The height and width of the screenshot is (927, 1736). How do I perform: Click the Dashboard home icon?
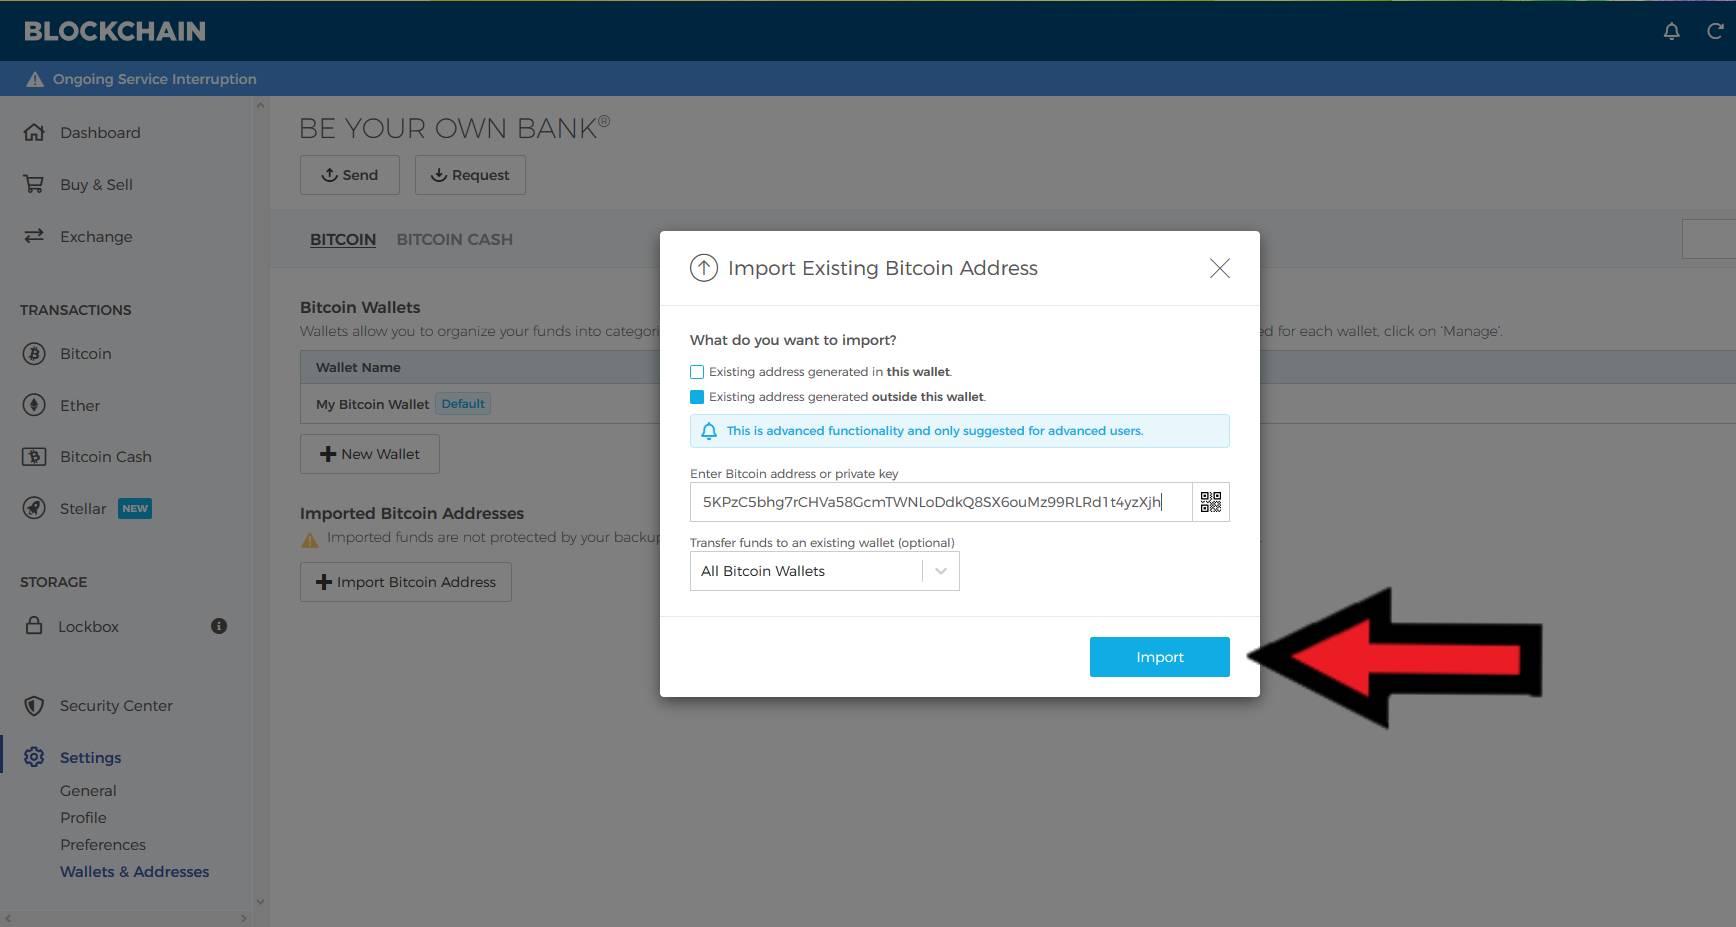pos(34,132)
